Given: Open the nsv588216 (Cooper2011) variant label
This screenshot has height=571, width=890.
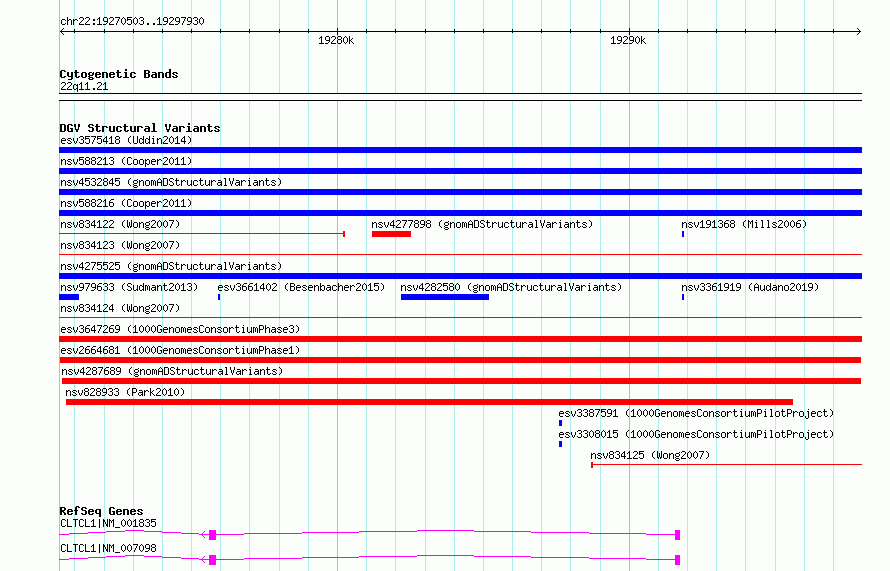Looking at the screenshot, I should [x=126, y=203].
